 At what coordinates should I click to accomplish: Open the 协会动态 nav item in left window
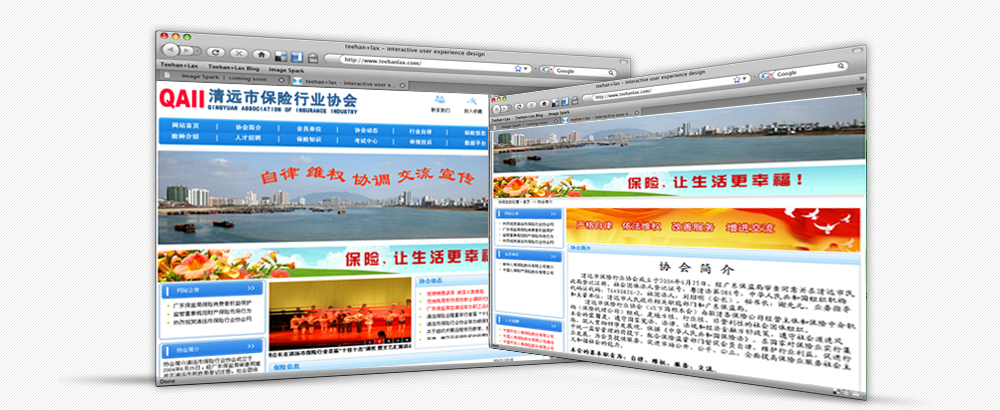click(367, 130)
